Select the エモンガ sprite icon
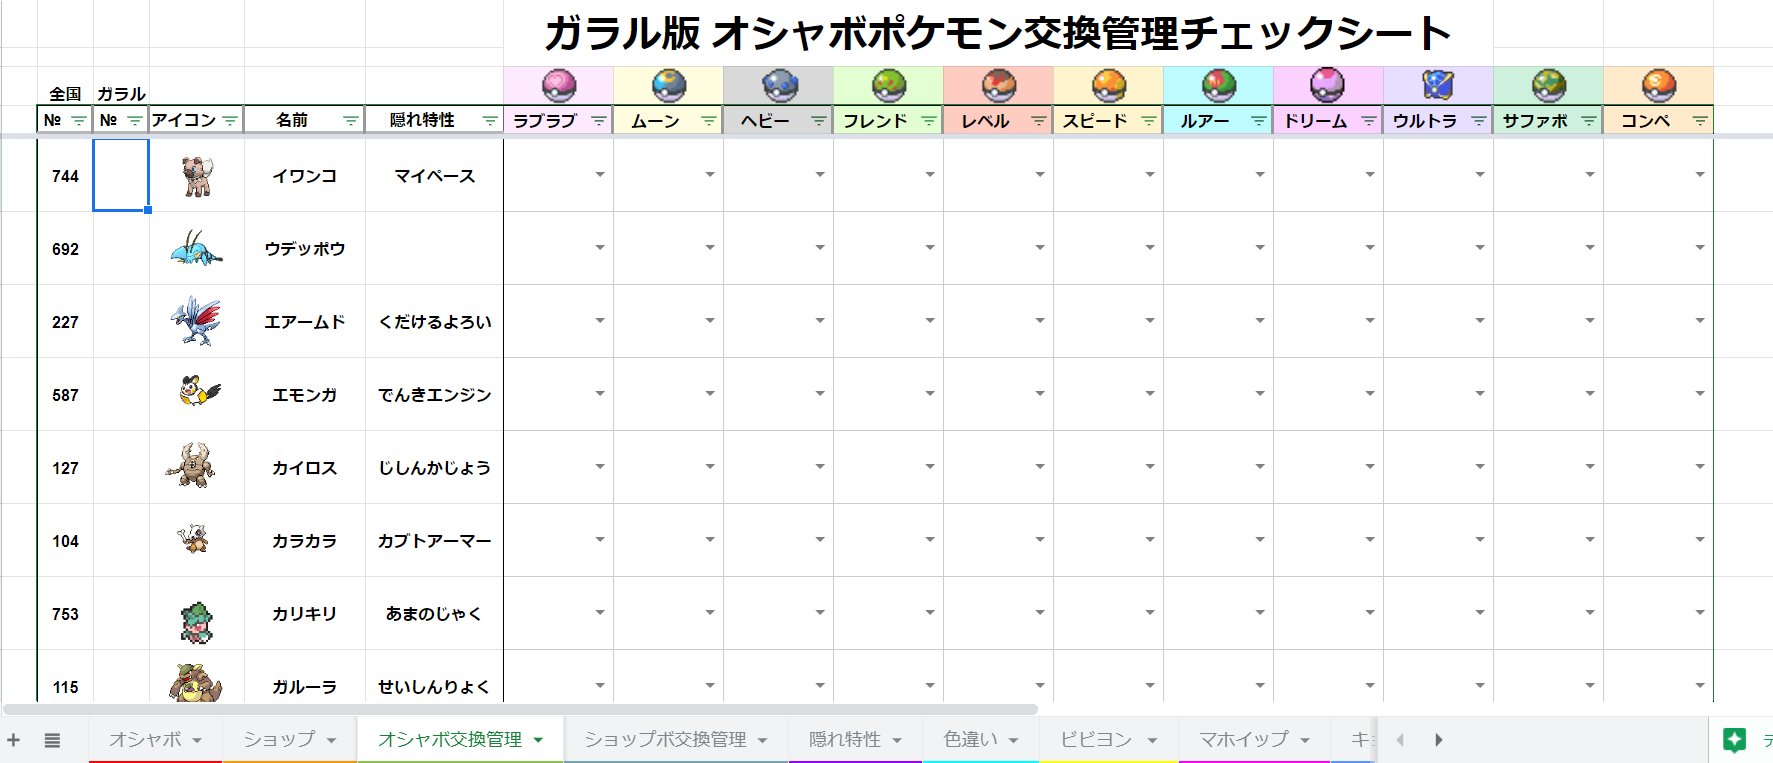 pos(199,392)
